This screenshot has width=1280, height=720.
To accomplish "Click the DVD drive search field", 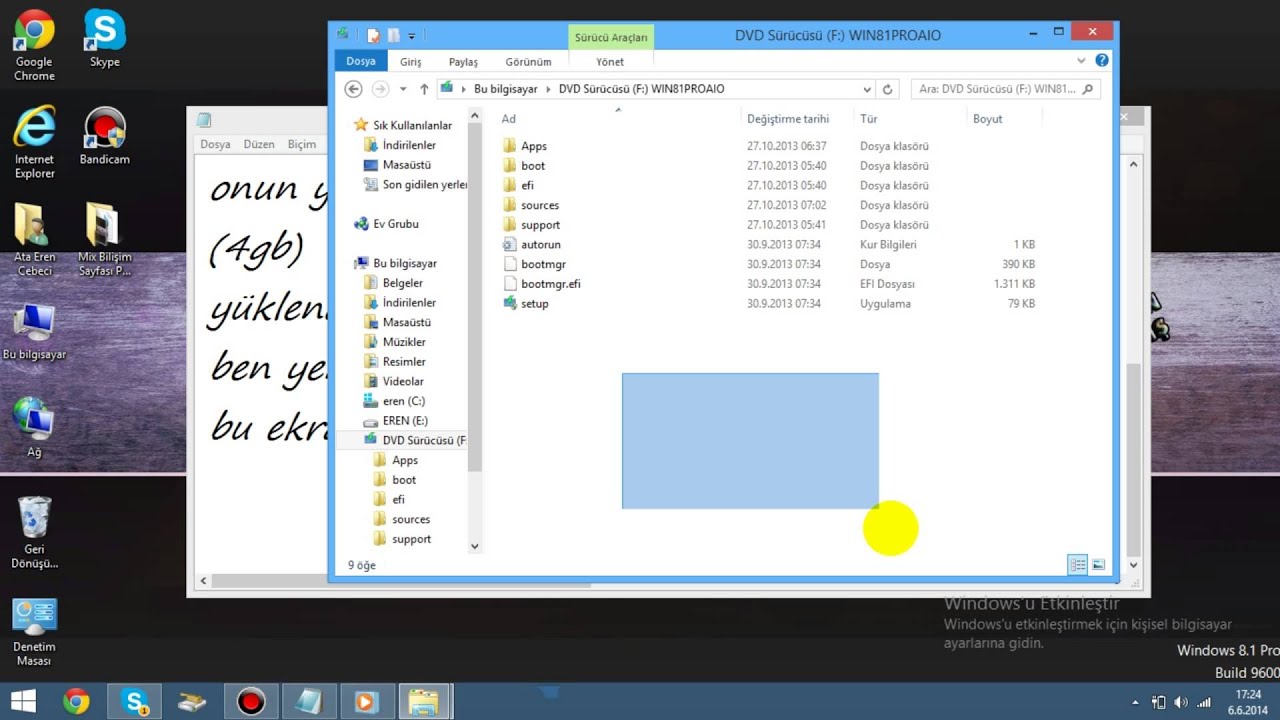I will (x=1004, y=89).
